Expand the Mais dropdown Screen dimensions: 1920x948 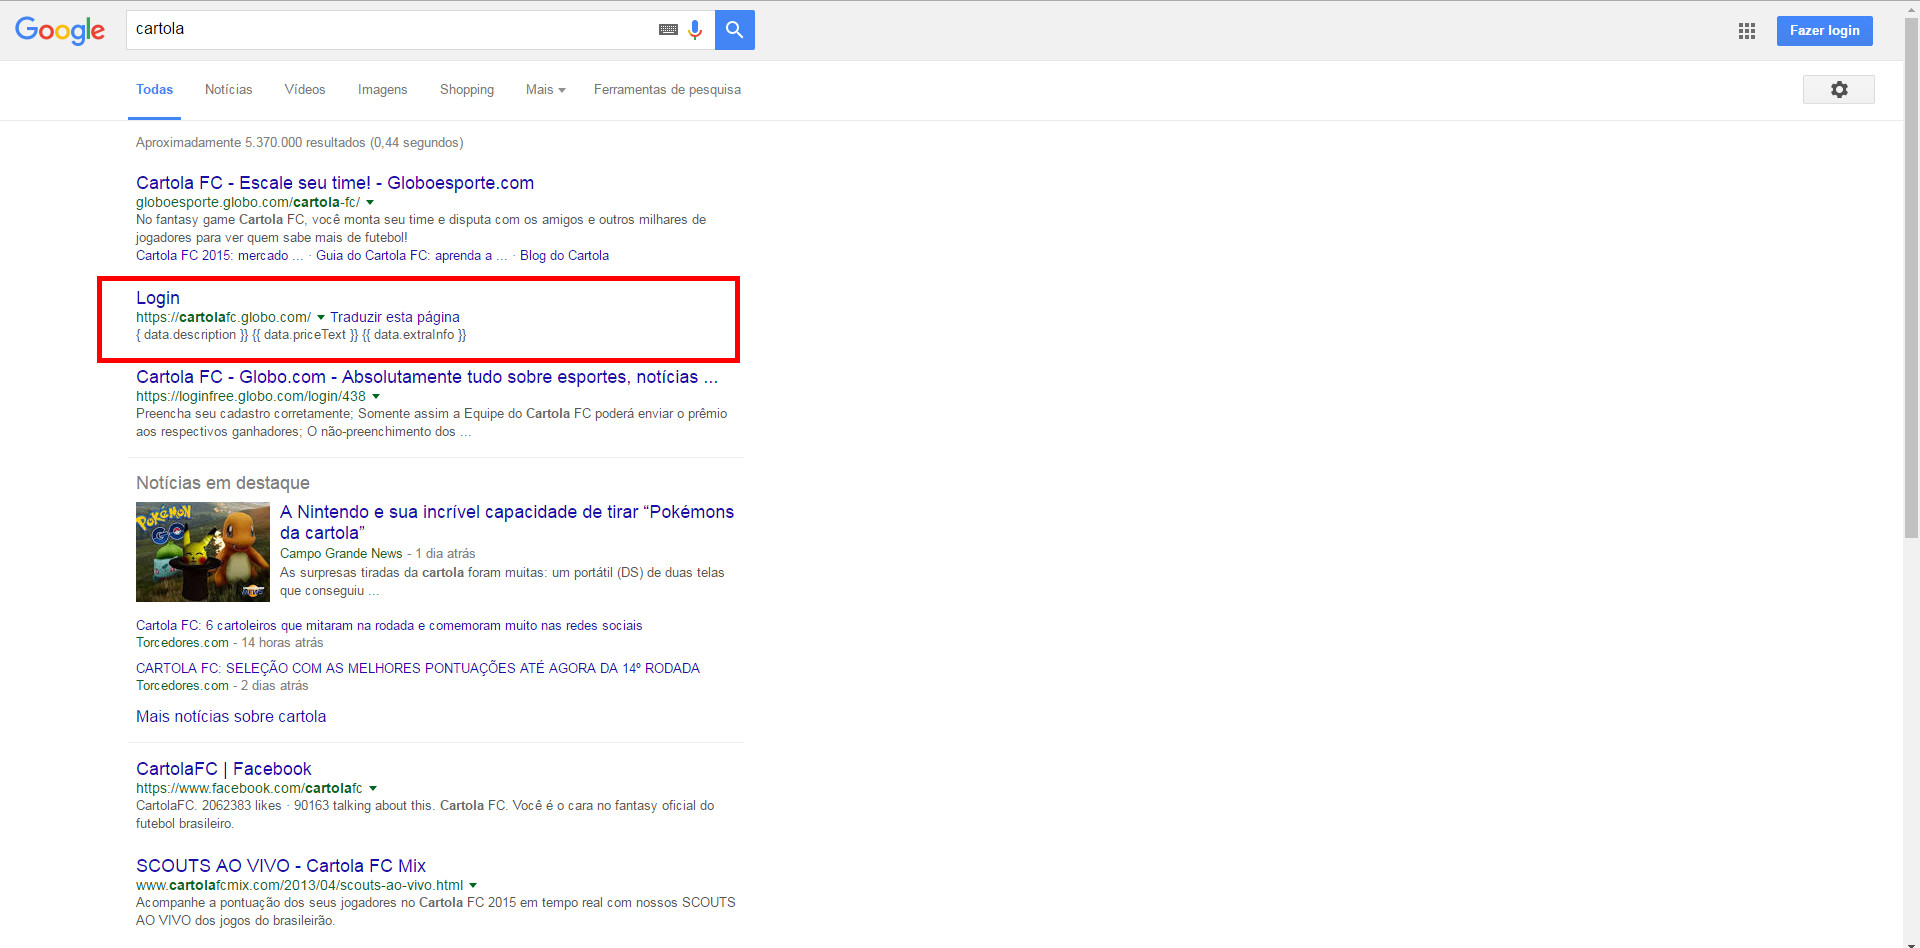tap(546, 90)
